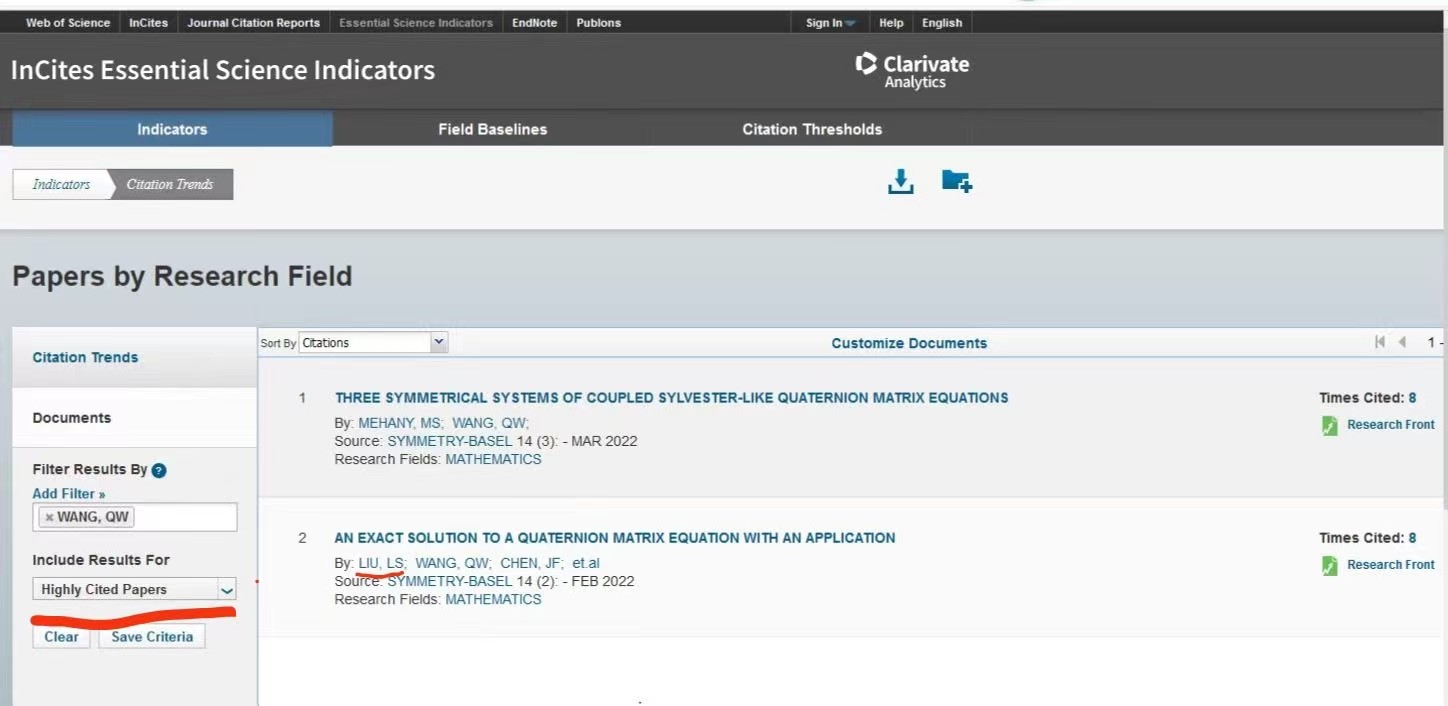Viewport: 1448px width, 706px height.
Task: Go to previous results page arrow
Action: pos(1402,343)
